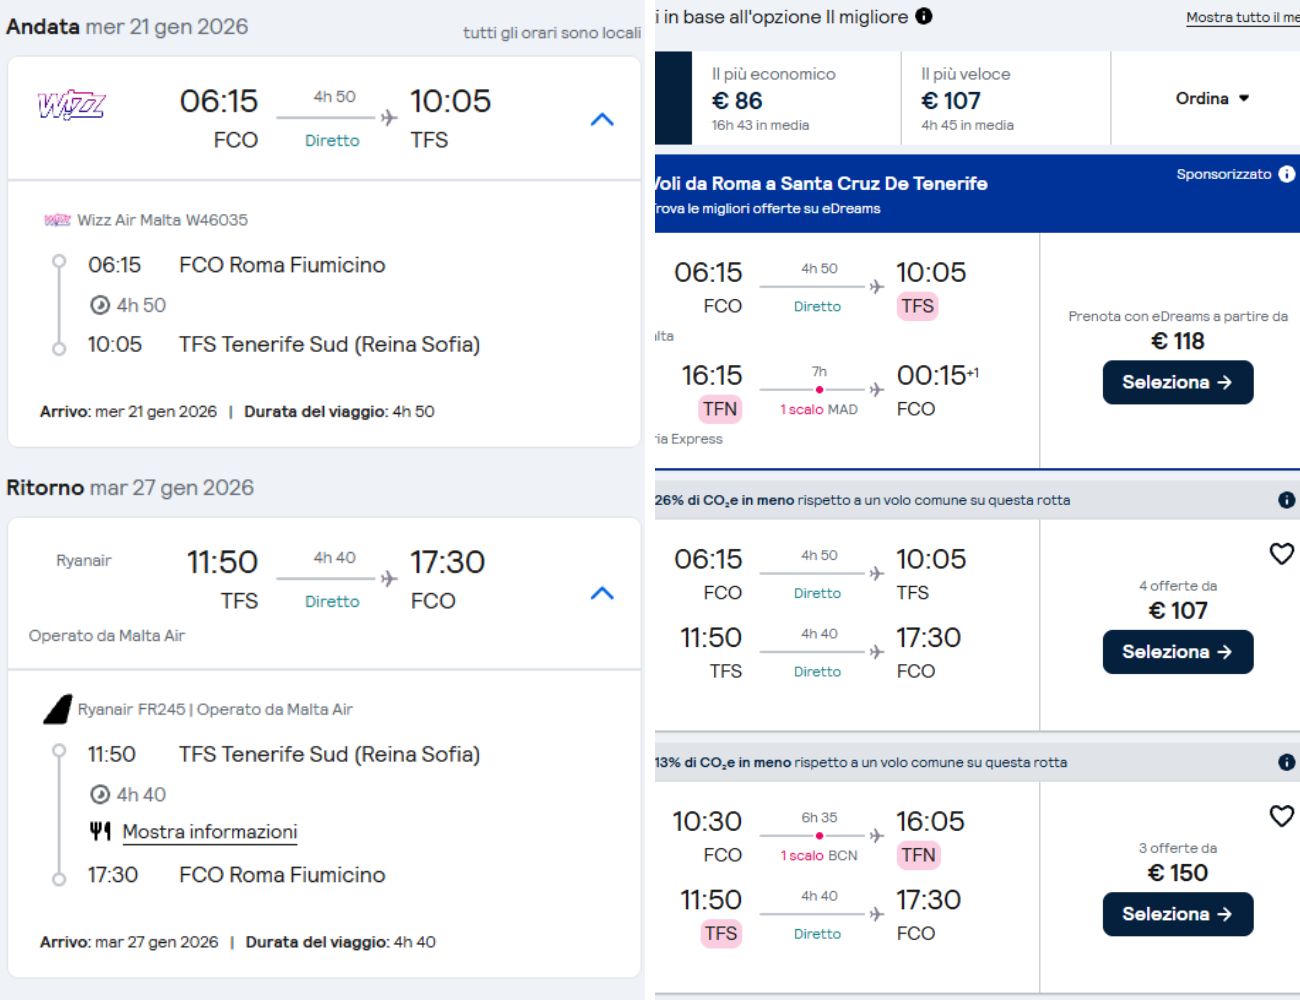Click info icon on 26% CO₂e banner
The width and height of the screenshot is (1300, 1000).
click(1286, 500)
